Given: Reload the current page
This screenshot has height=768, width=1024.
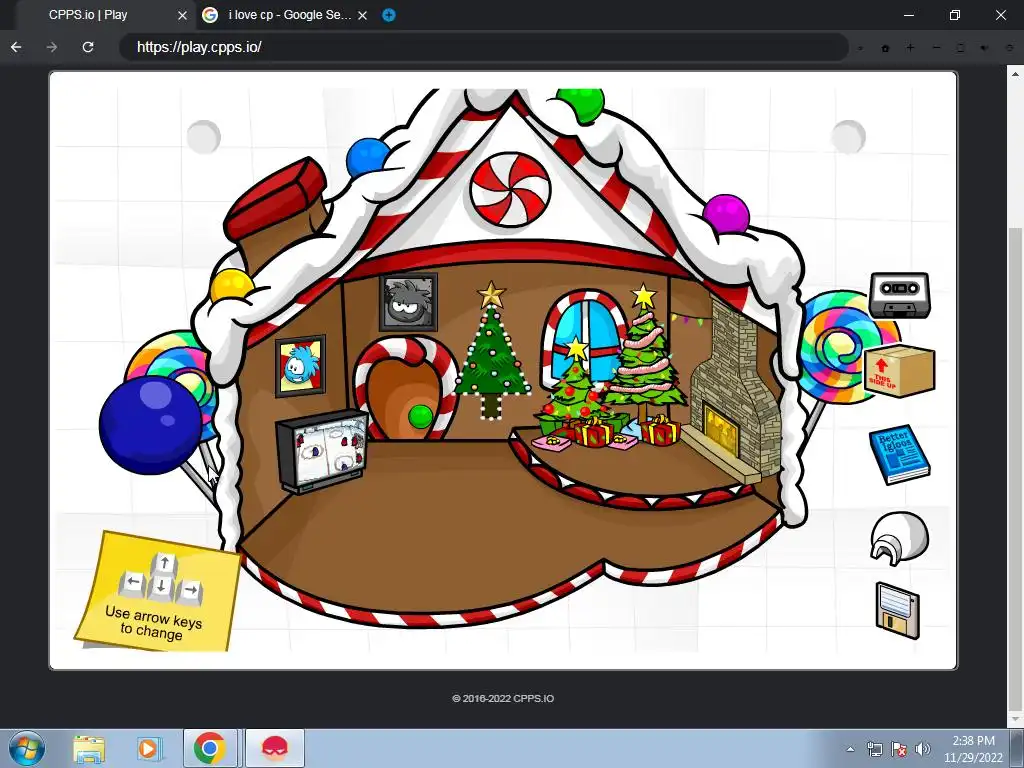Looking at the screenshot, I should (x=88, y=47).
